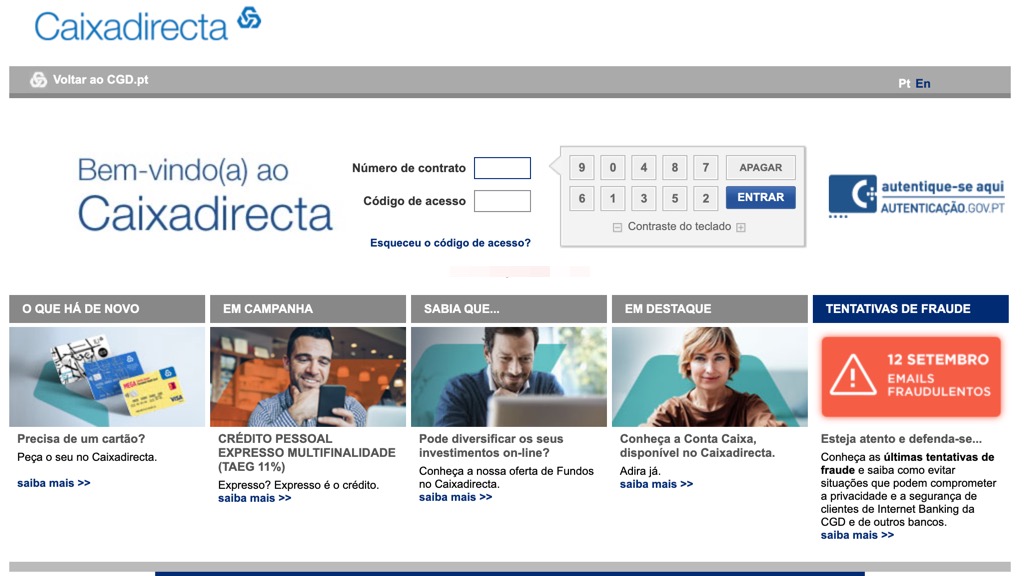Tap keypad digit 1
Viewport: 1024px width, 576px height.
[613, 199]
